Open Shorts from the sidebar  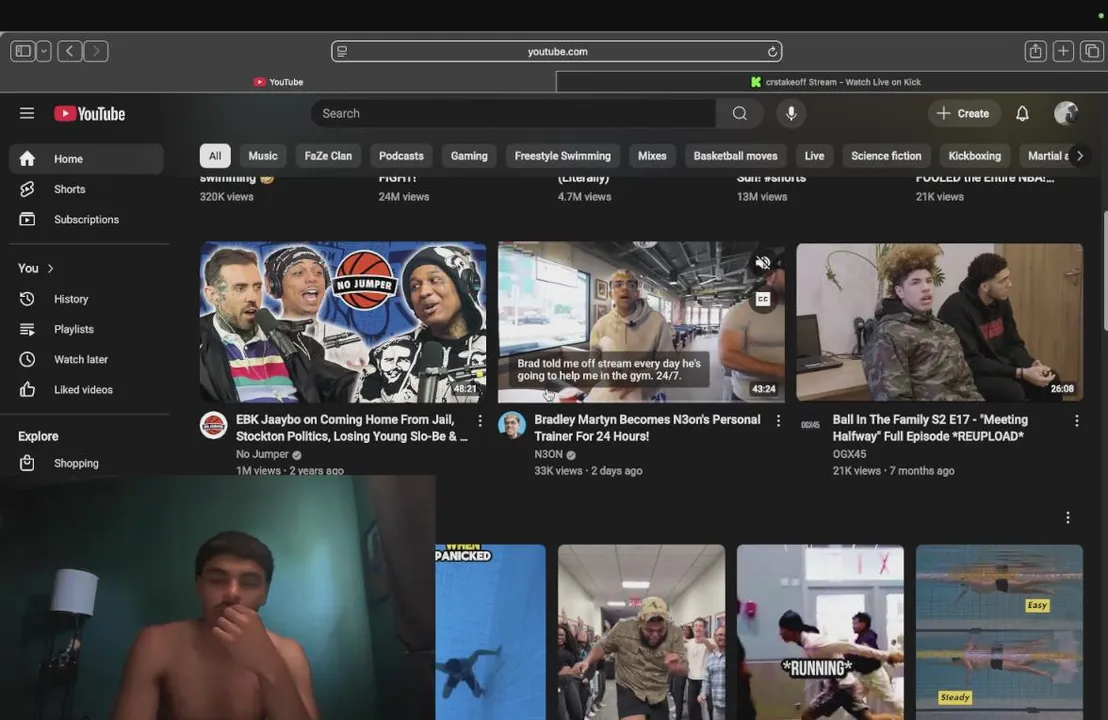coord(86,189)
